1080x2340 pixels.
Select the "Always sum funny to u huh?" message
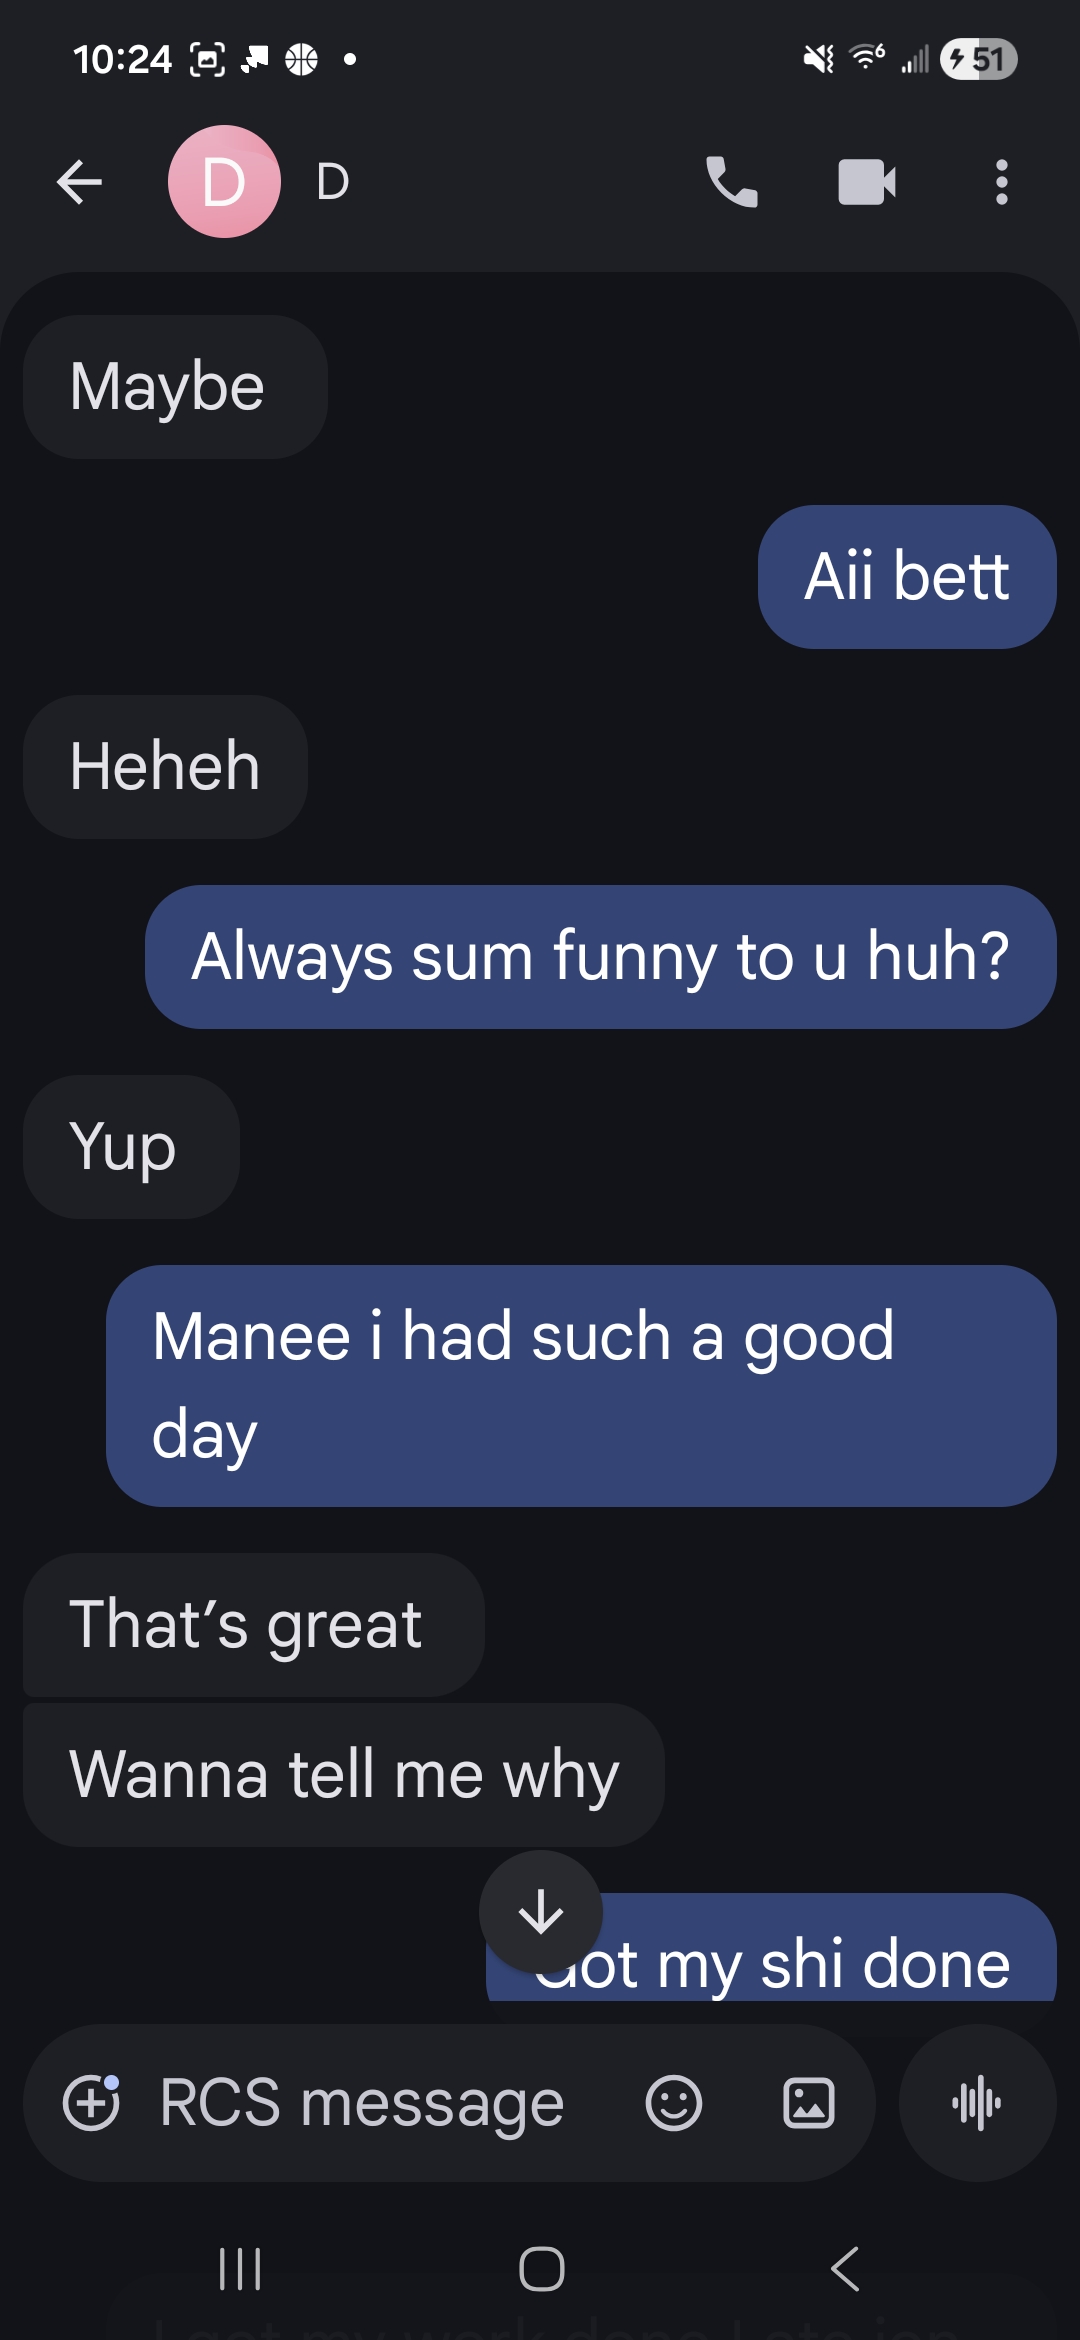point(600,957)
